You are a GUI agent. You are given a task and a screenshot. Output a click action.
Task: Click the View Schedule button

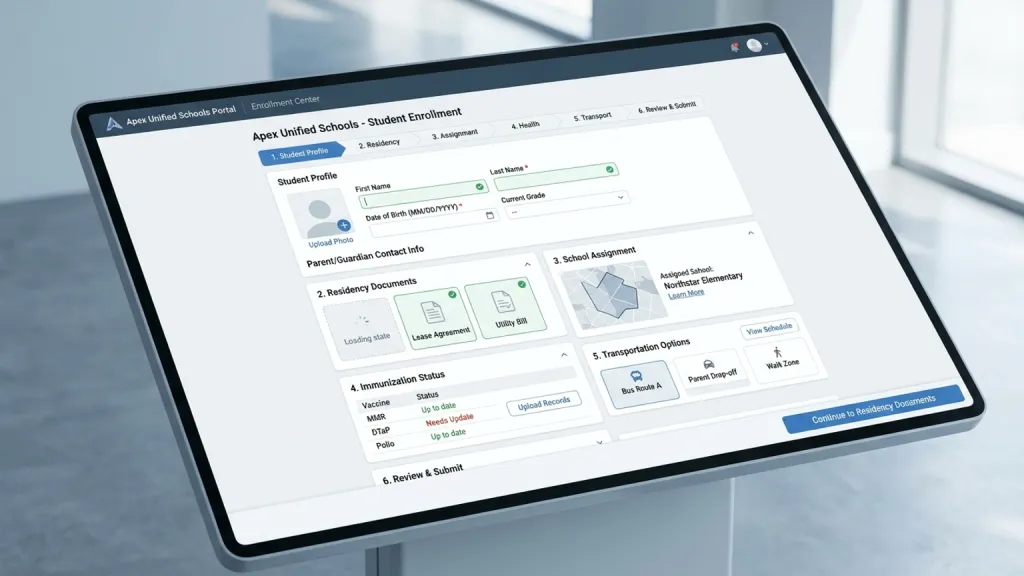(769, 328)
